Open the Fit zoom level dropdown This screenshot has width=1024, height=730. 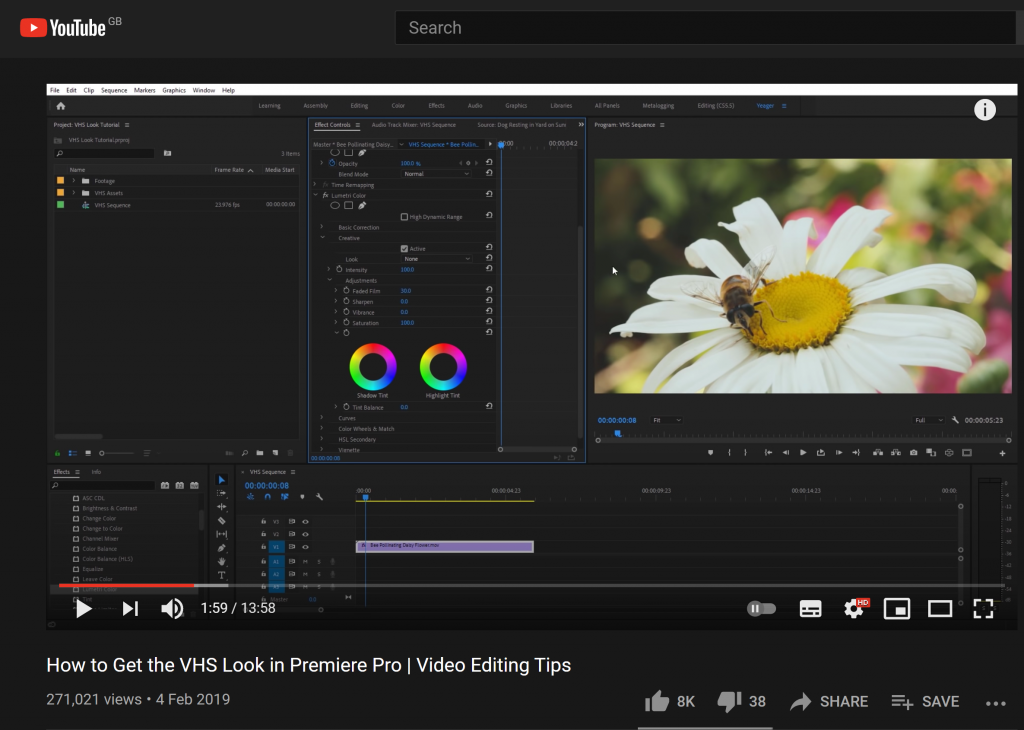(667, 421)
